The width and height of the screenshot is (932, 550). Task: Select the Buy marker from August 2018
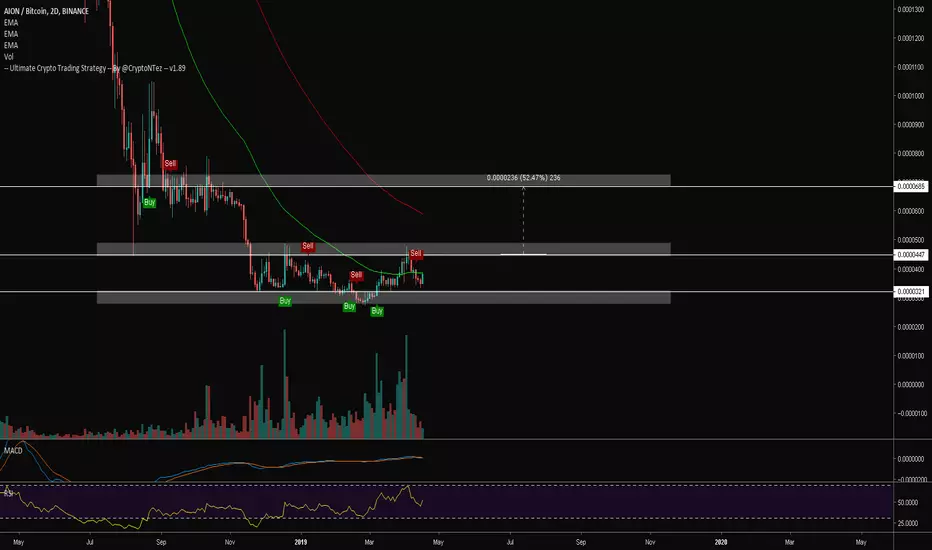pos(149,202)
